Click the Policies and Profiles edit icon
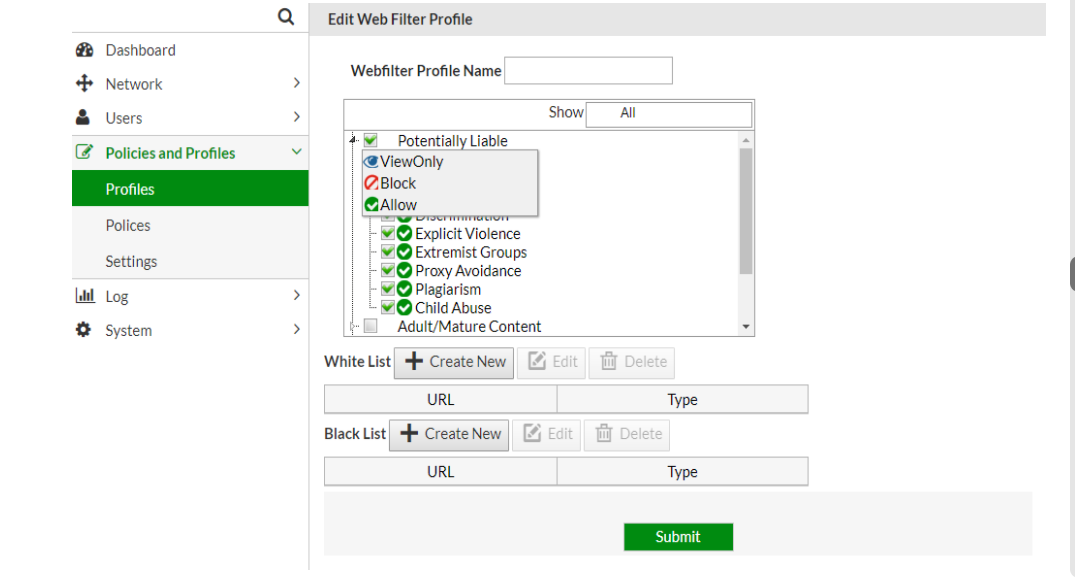This screenshot has height=585, width=1075. [84, 152]
